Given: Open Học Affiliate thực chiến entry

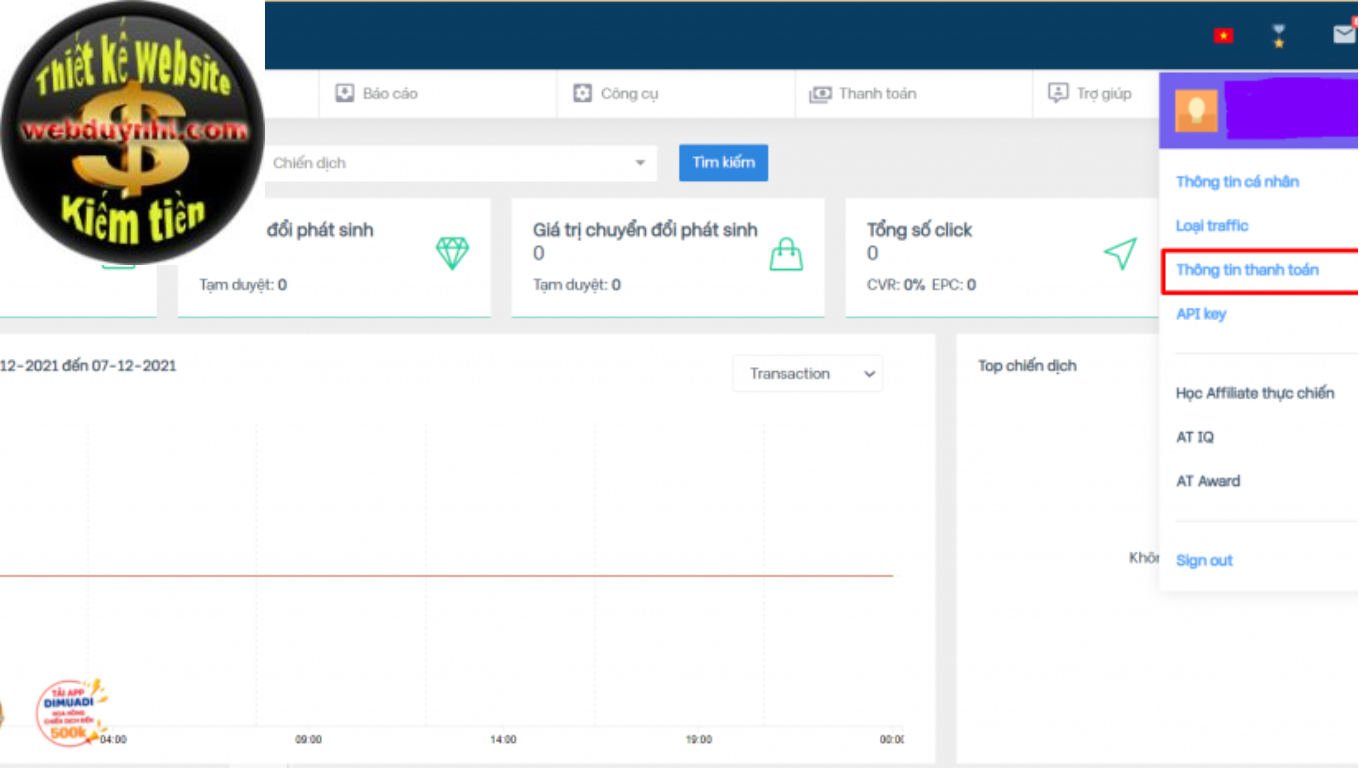Looking at the screenshot, I should click(x=1255, y=393).
